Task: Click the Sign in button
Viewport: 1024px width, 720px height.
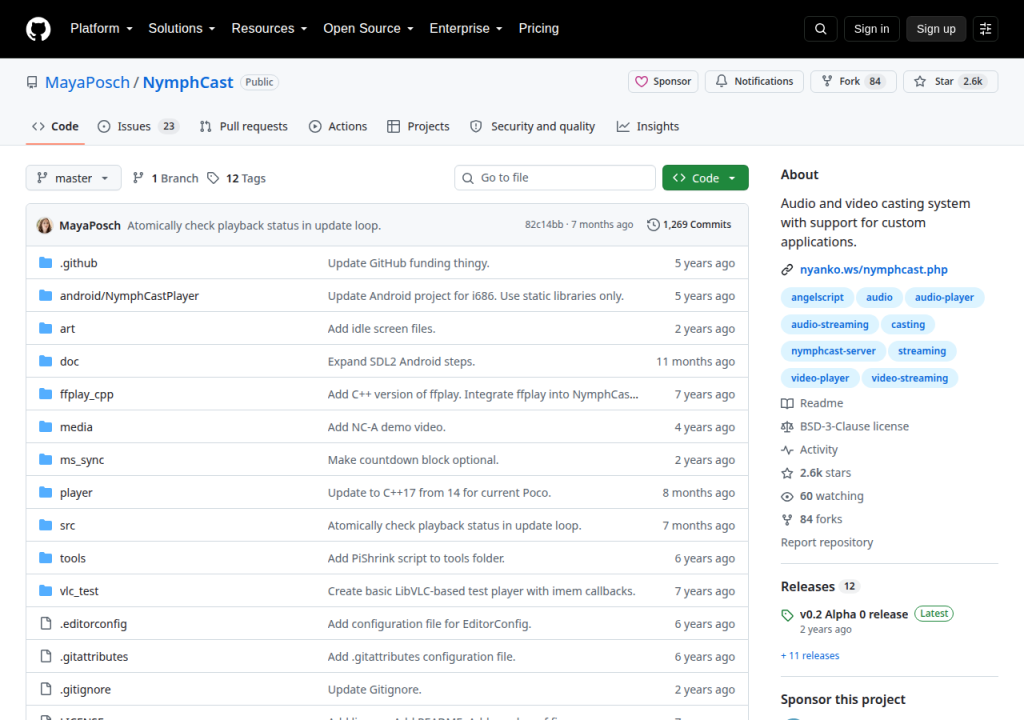Action: point(871,29)
